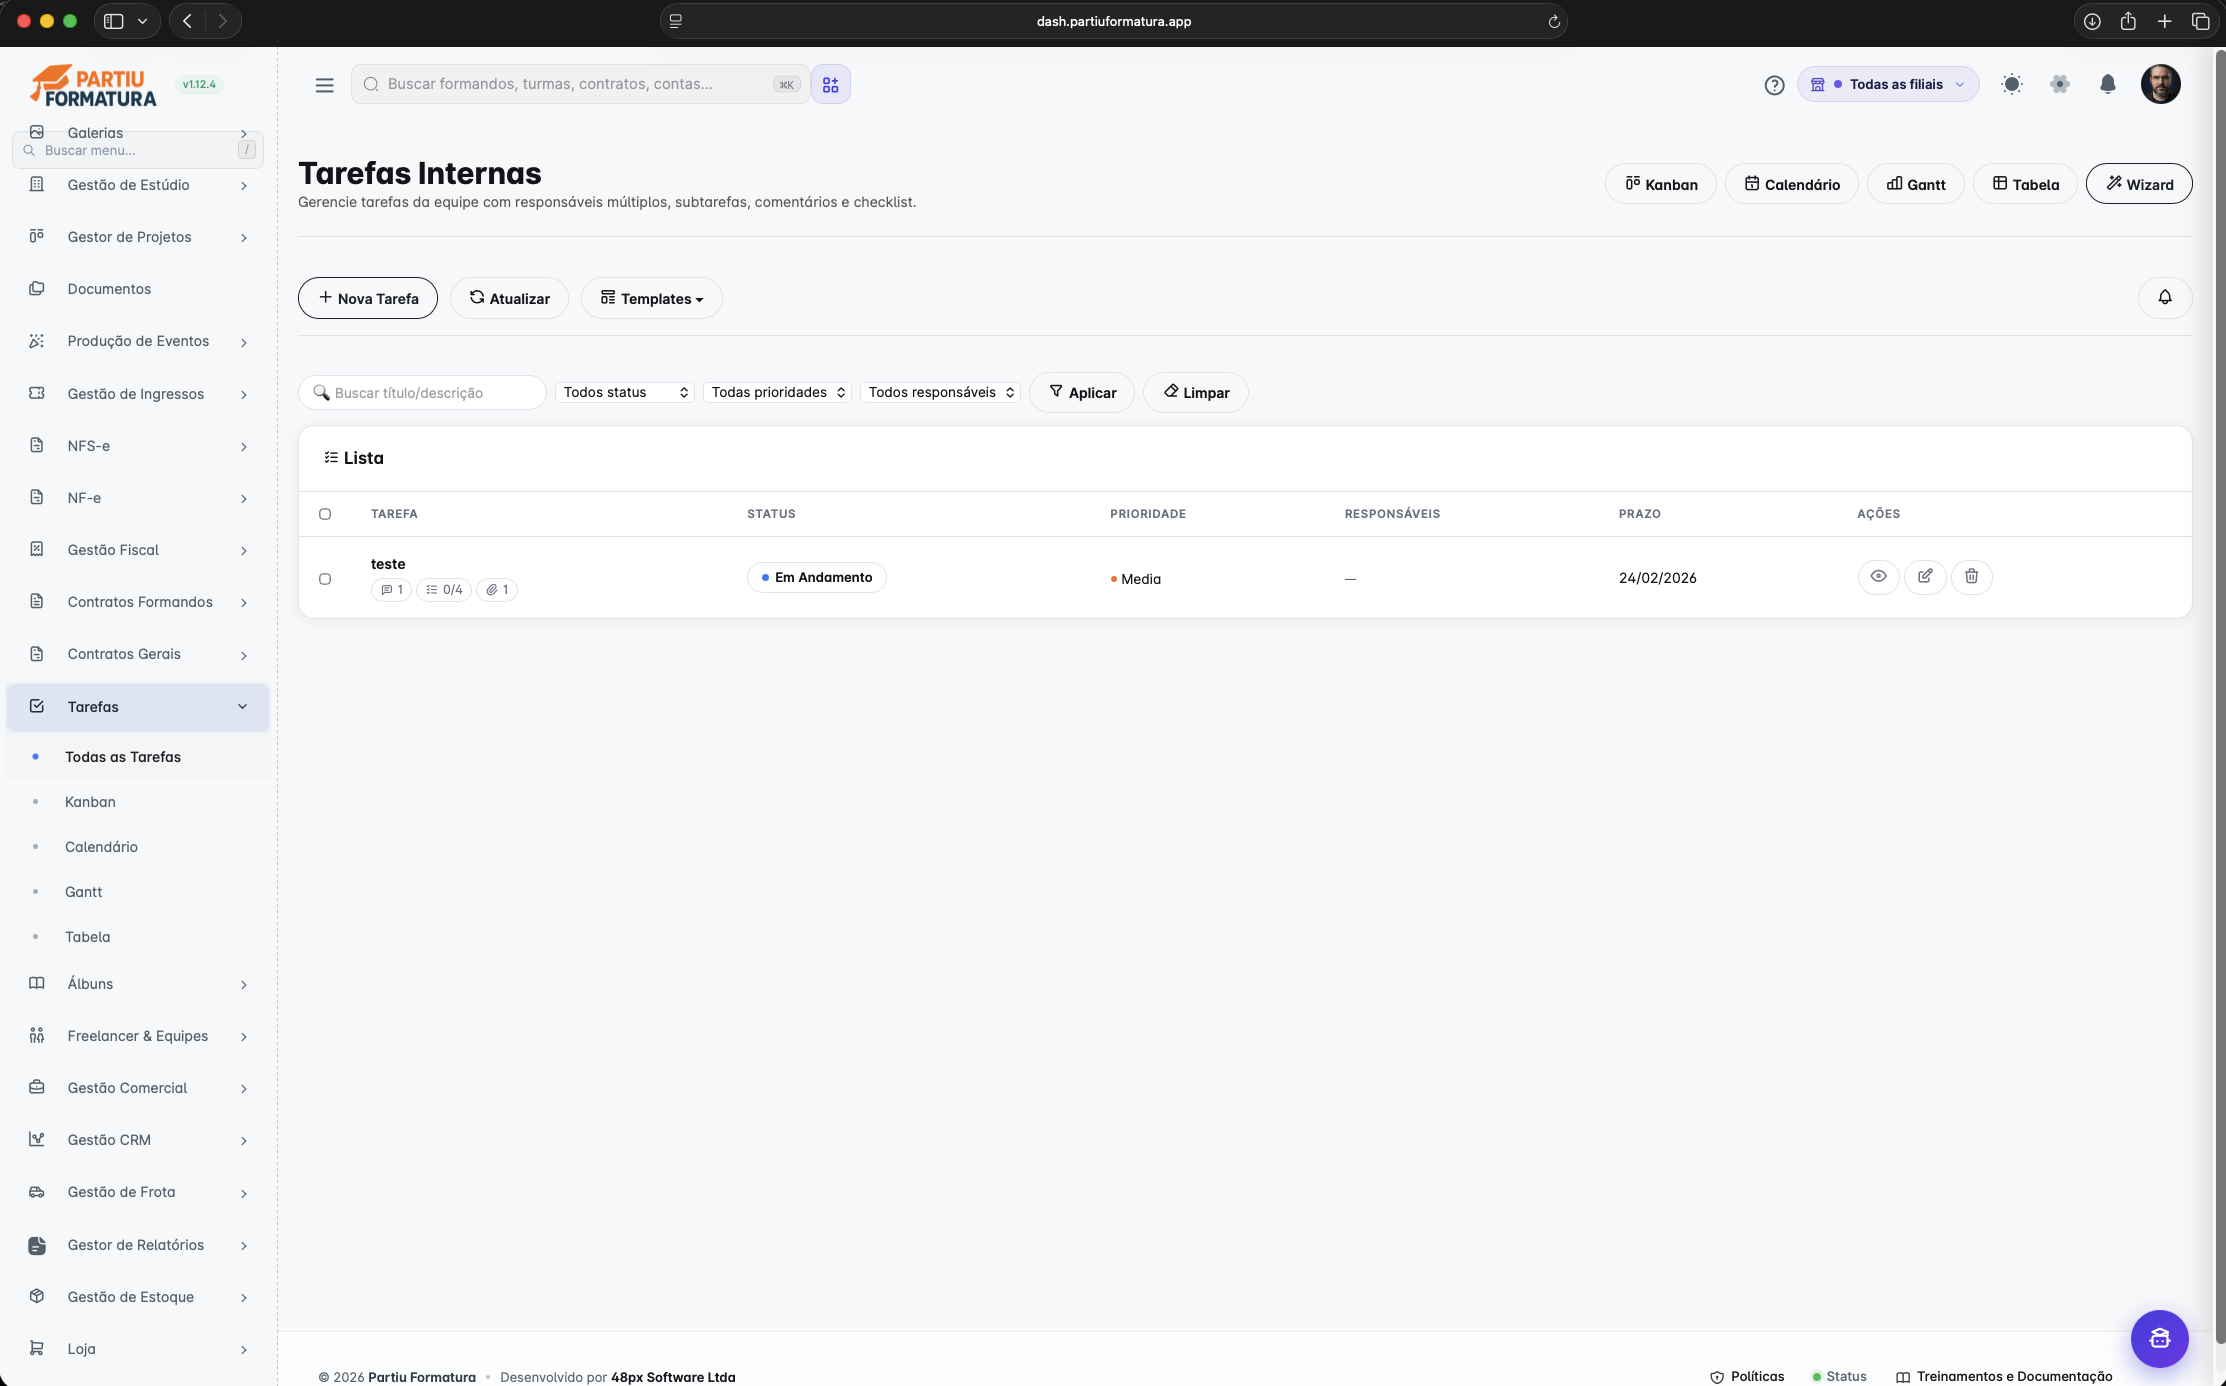Click the Safari share icon
This screenshot has width=2226, height=1386.
click(2128, 21)
